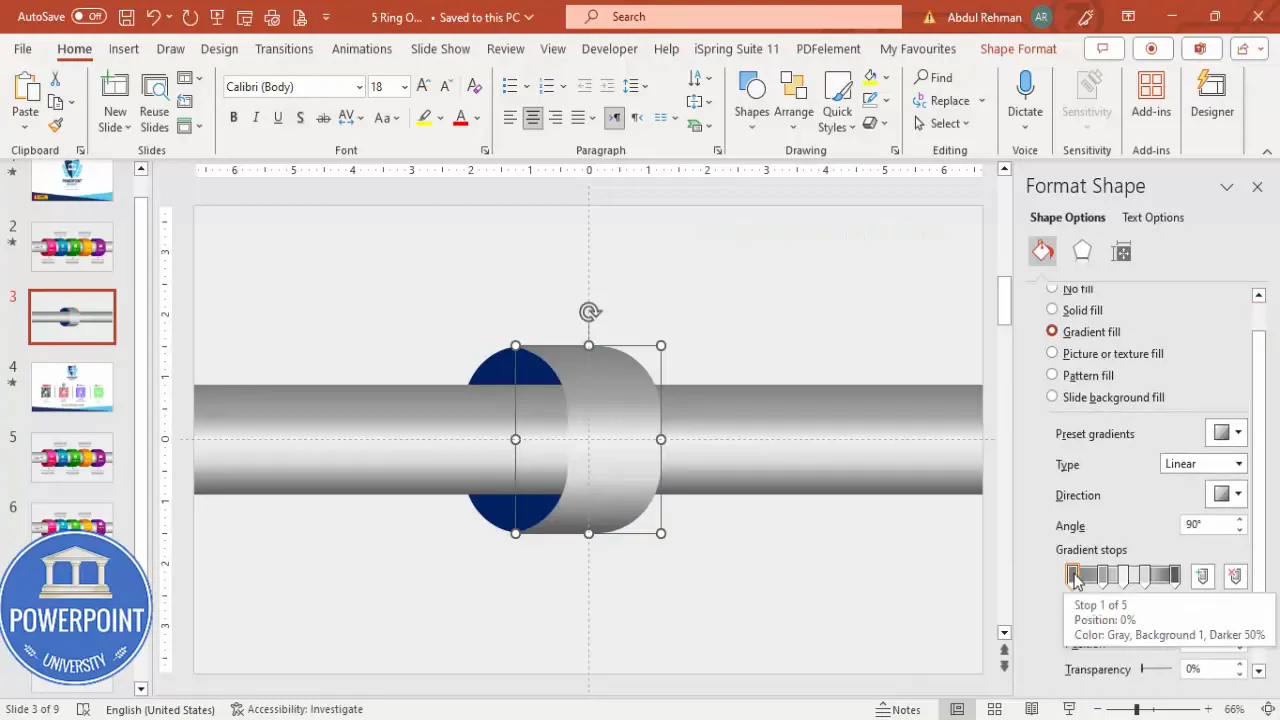This screenshot has width=1280, height=720.
Task: Start Slide Show from status bar
Action: pyautogui.click(x=1069, y=709)
